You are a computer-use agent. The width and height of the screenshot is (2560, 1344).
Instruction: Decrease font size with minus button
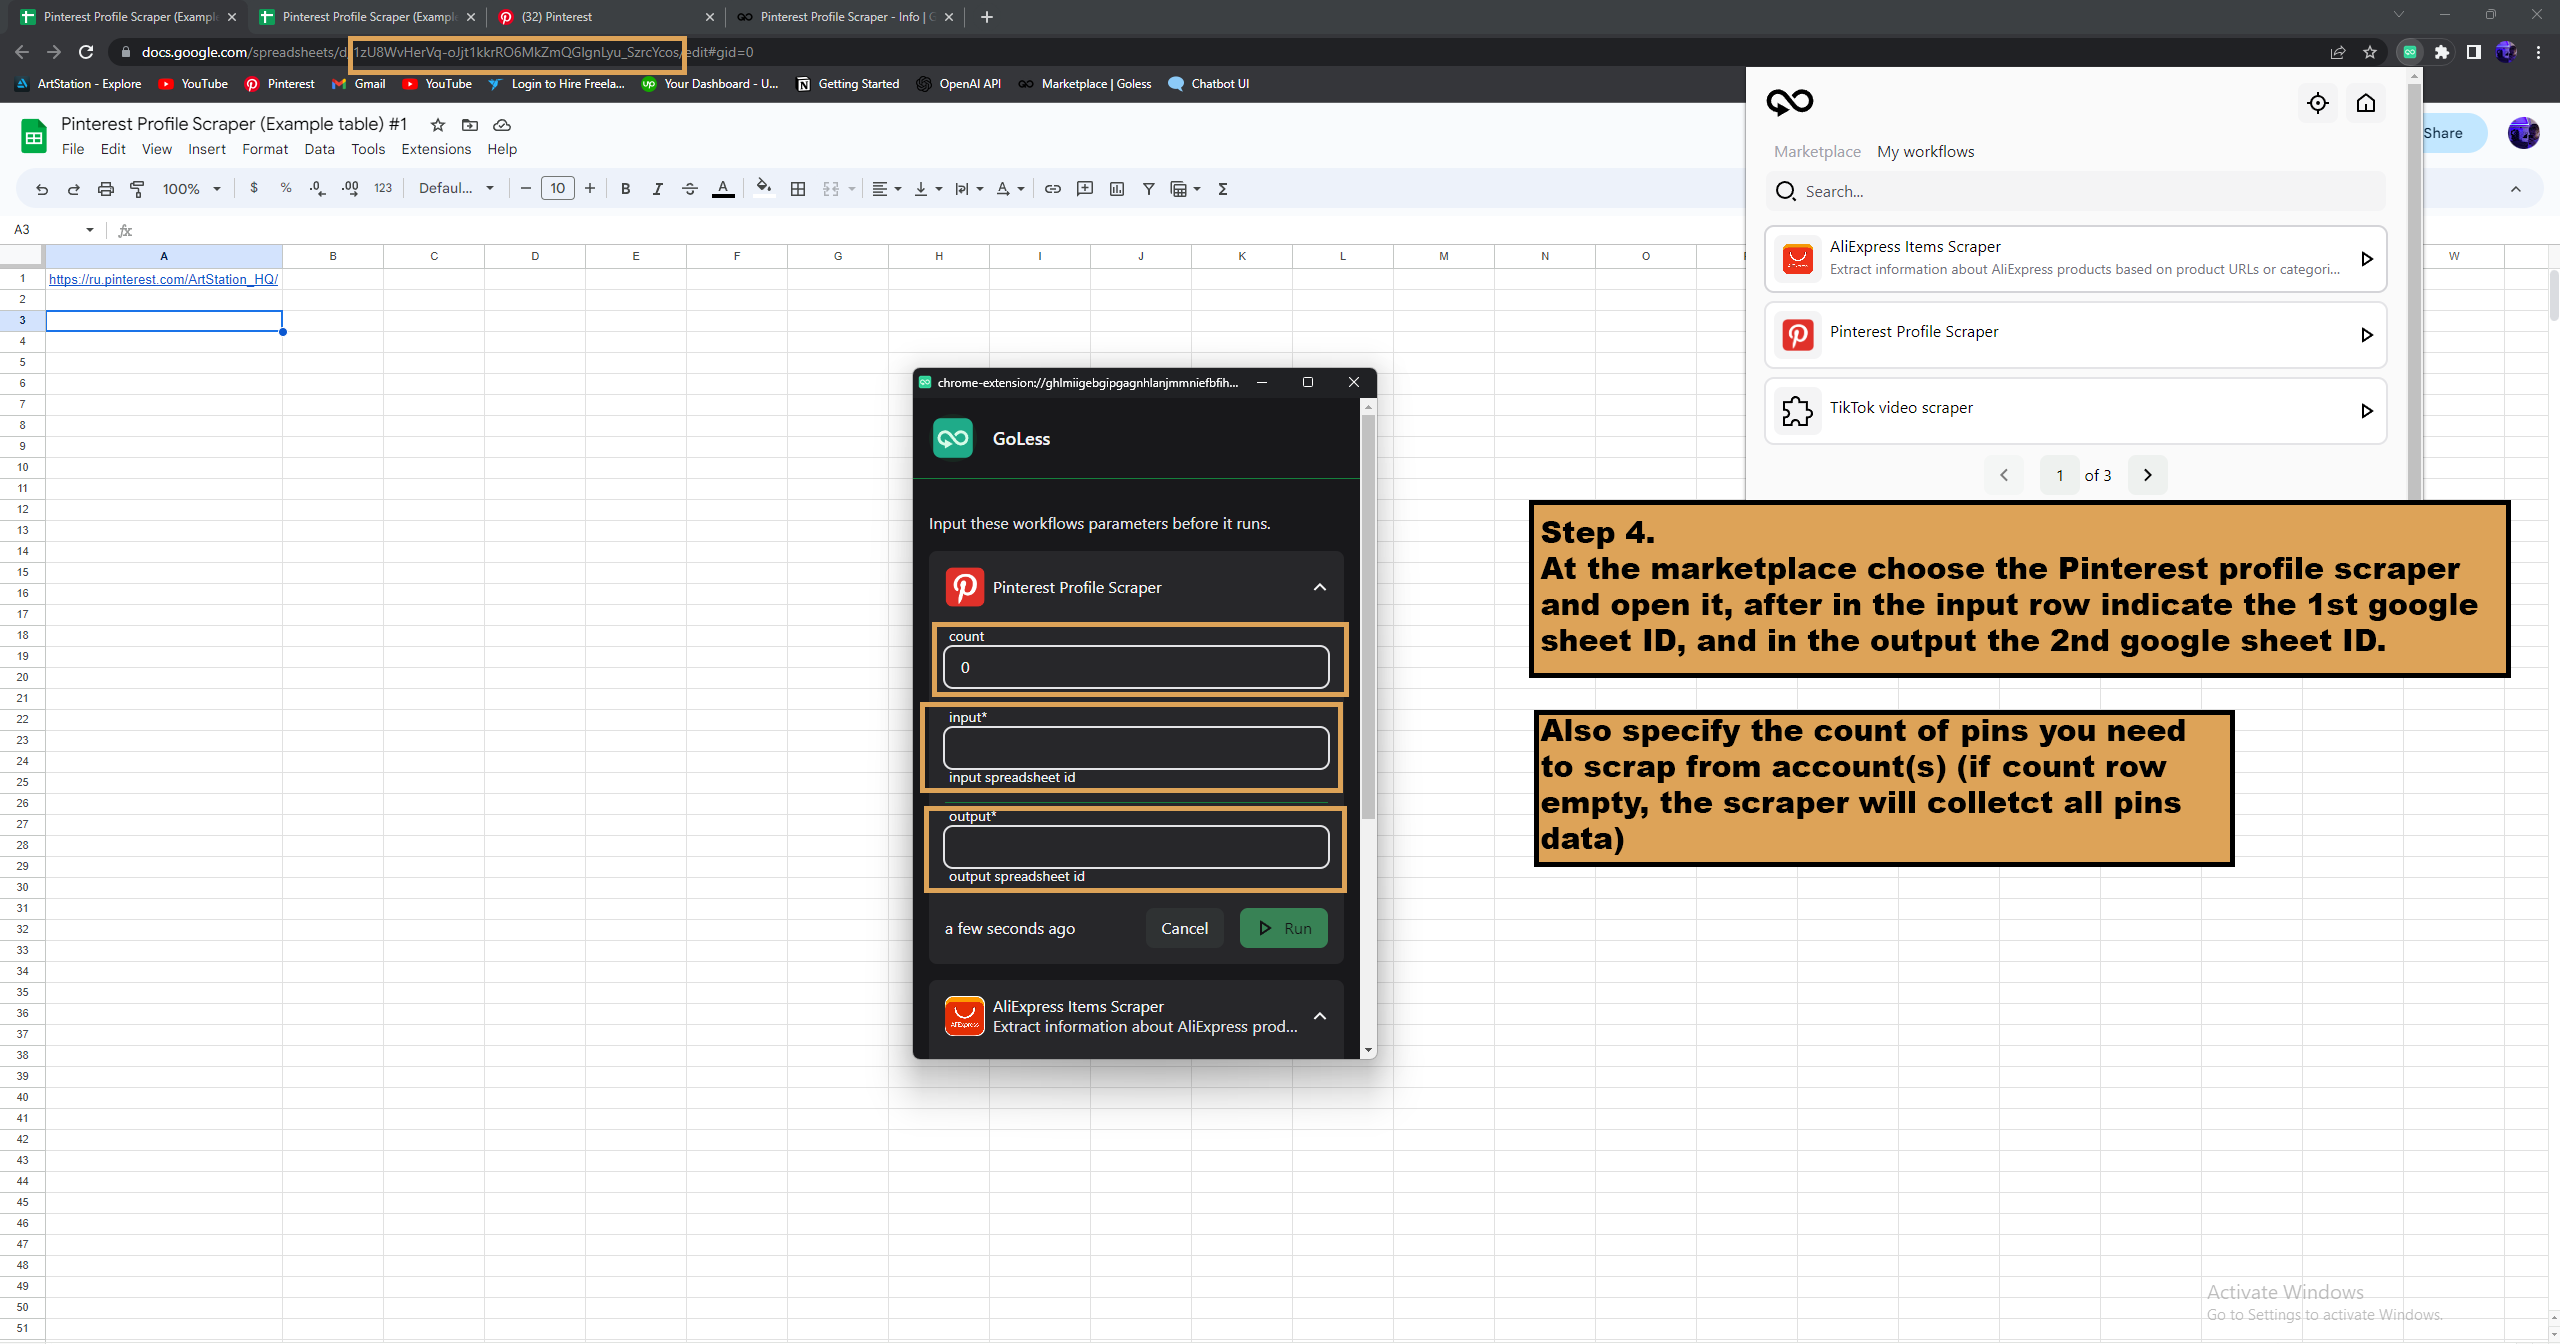pos(526,188)
